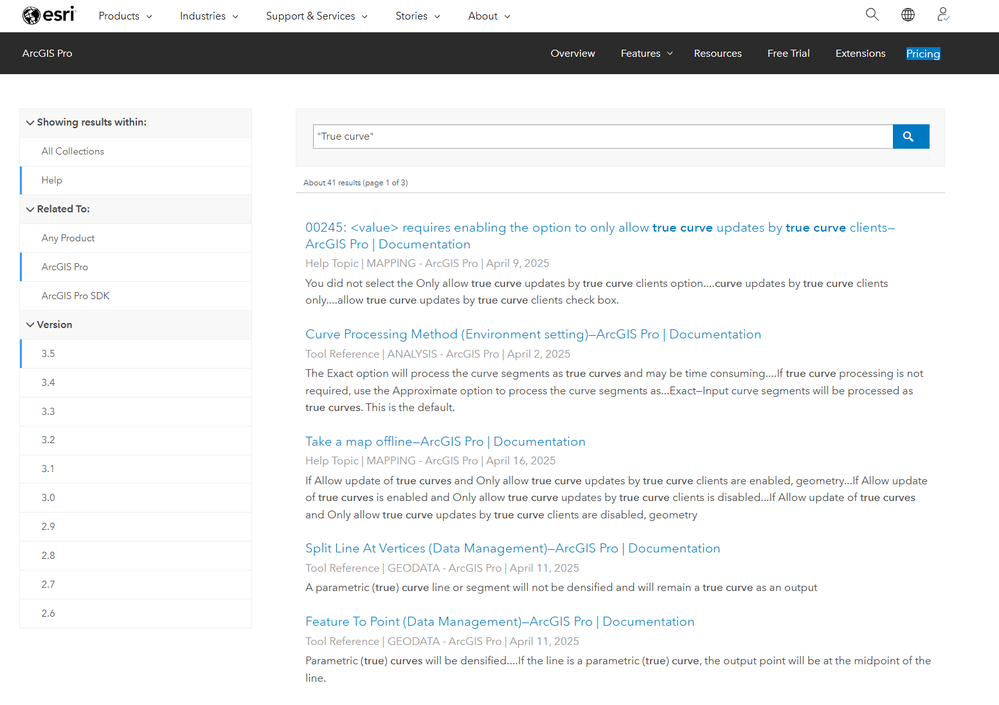Choose the Any Product filter
The height and width of the screenshot is (705, 999).
click(x=136, y=238)
